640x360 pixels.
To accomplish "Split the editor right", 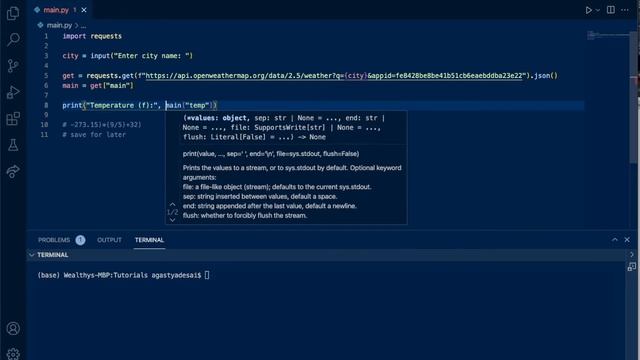I will (x=611, y=10).
